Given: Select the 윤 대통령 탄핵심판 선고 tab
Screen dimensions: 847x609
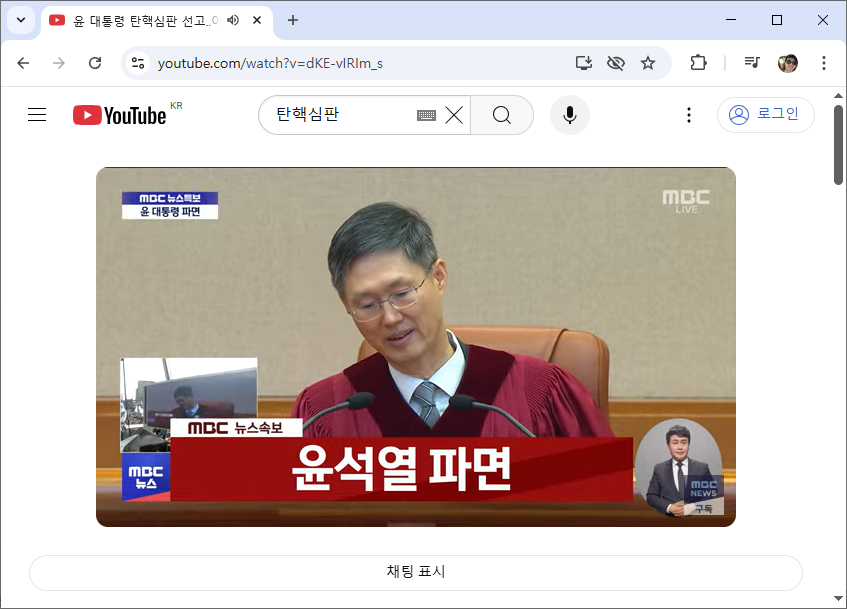Looking at the screenshot, I should pyautogui.click(x=146, y=21).
